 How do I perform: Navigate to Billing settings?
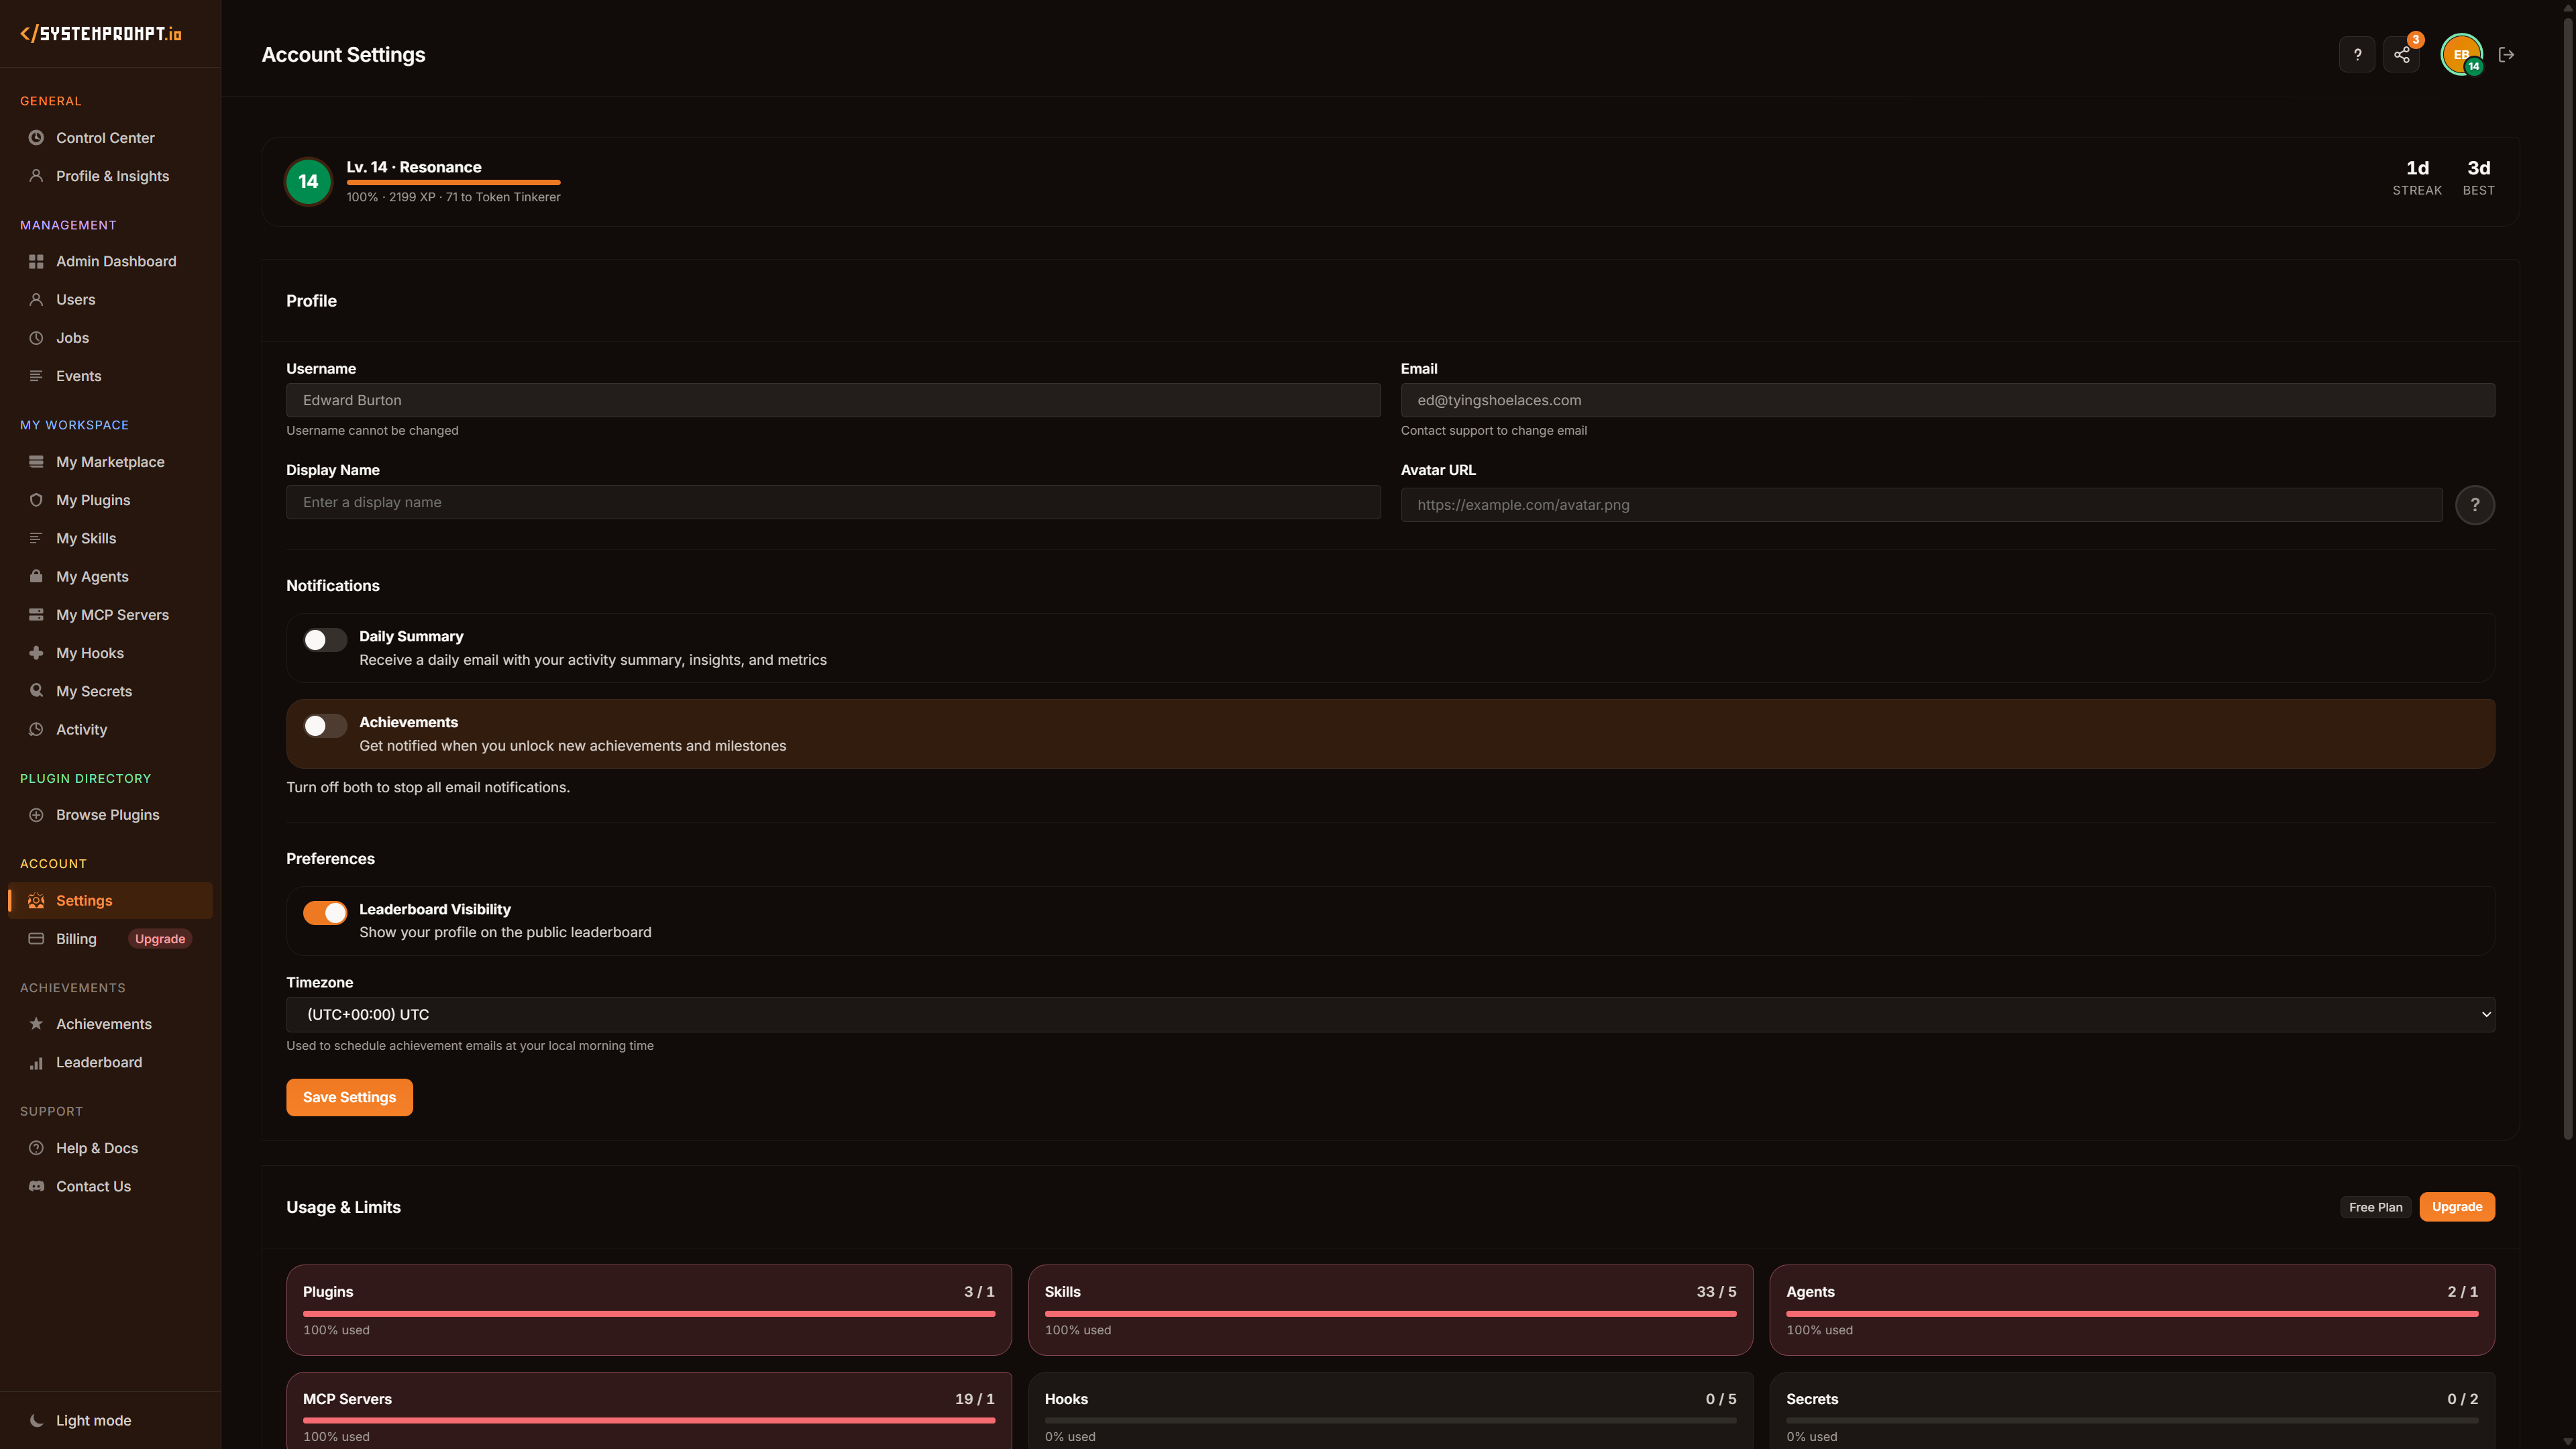[75, 938]
